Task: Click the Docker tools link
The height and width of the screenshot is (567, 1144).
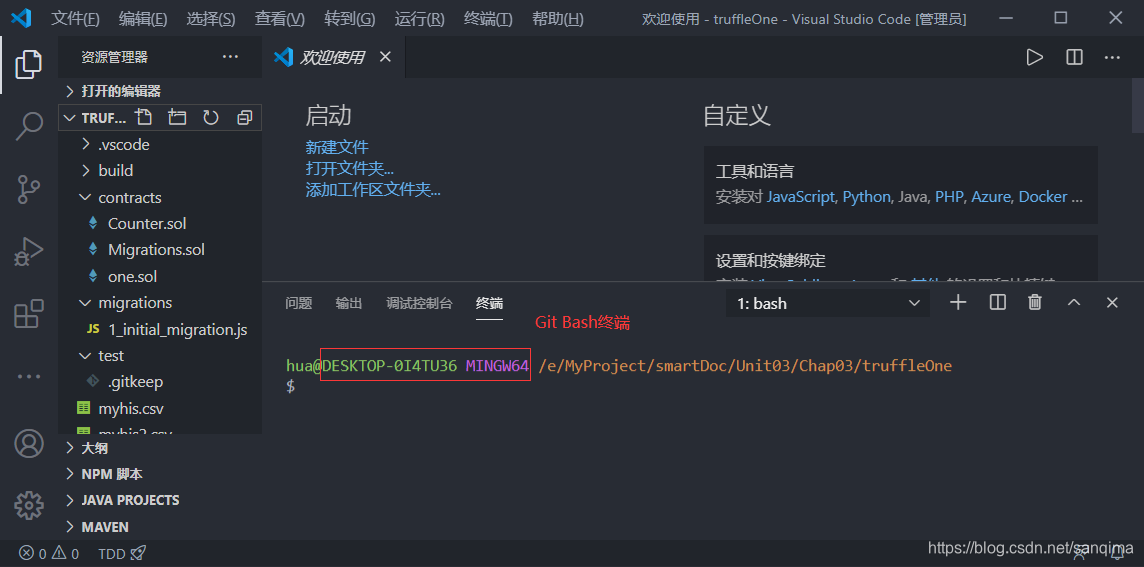Action: click(1043, 197)
